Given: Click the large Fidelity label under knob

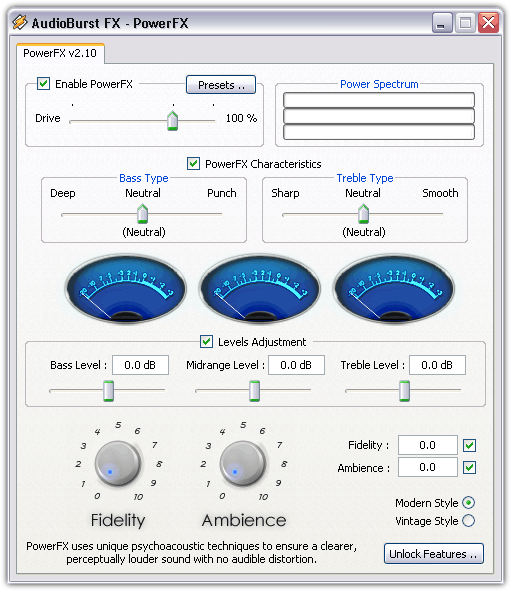Looking at the screenshot, I should pyautogui.click(x=118, y=521).
